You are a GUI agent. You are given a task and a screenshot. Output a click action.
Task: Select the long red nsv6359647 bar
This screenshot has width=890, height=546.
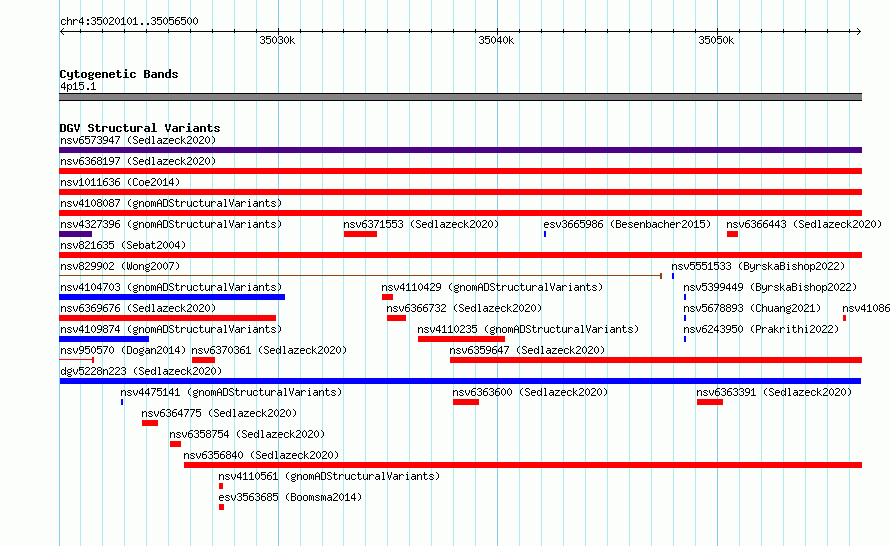pos(656,360)
